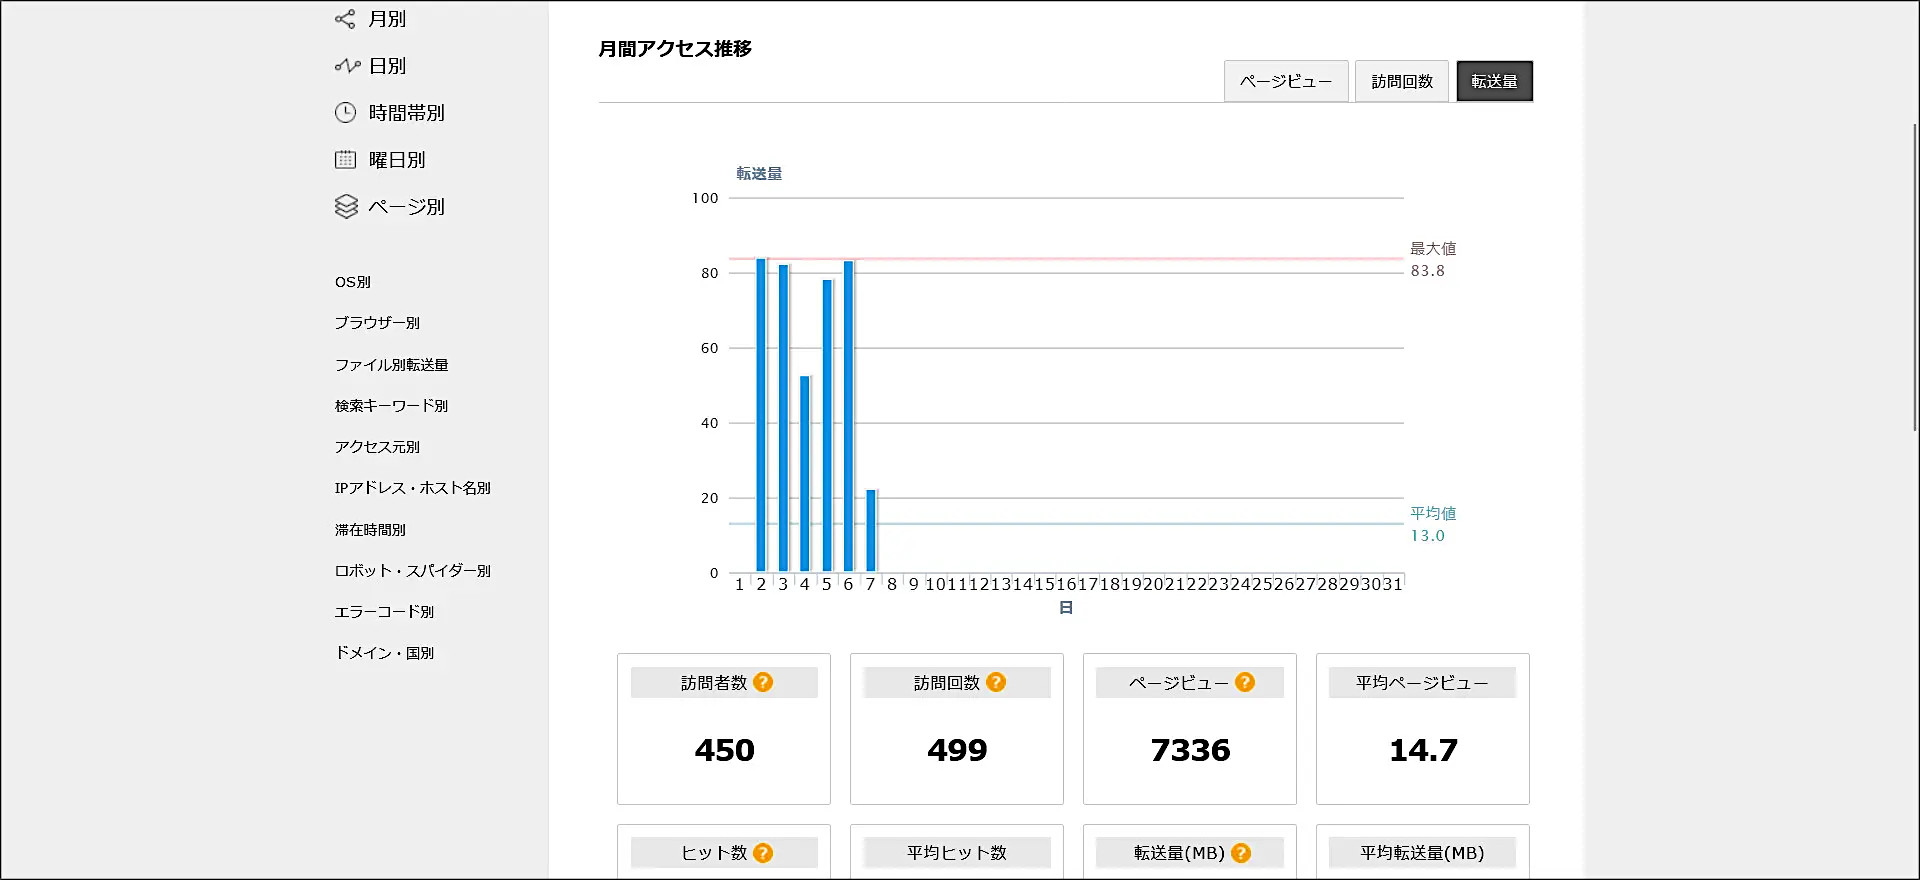Screen dimensions: 1920x880
Task: Select the 転送量 chart tab
Action: click(x=1494, y=81)
